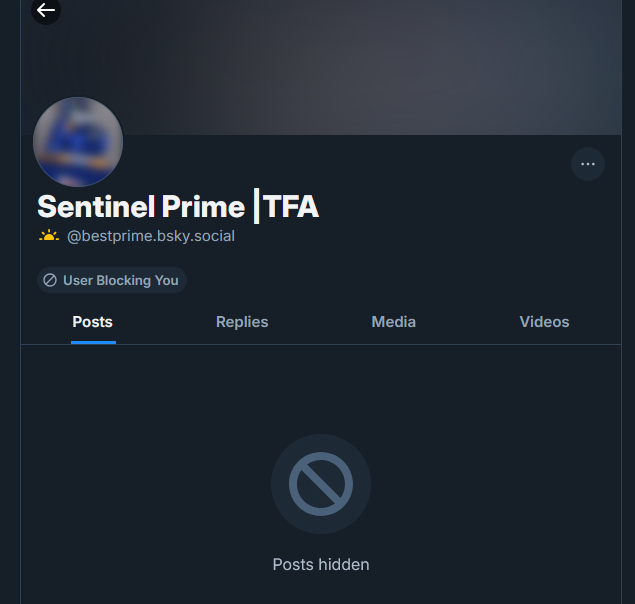Screen dimensions: 635x604
Task: Open the three-dot more options menu
Action: (x=588, y=164)
